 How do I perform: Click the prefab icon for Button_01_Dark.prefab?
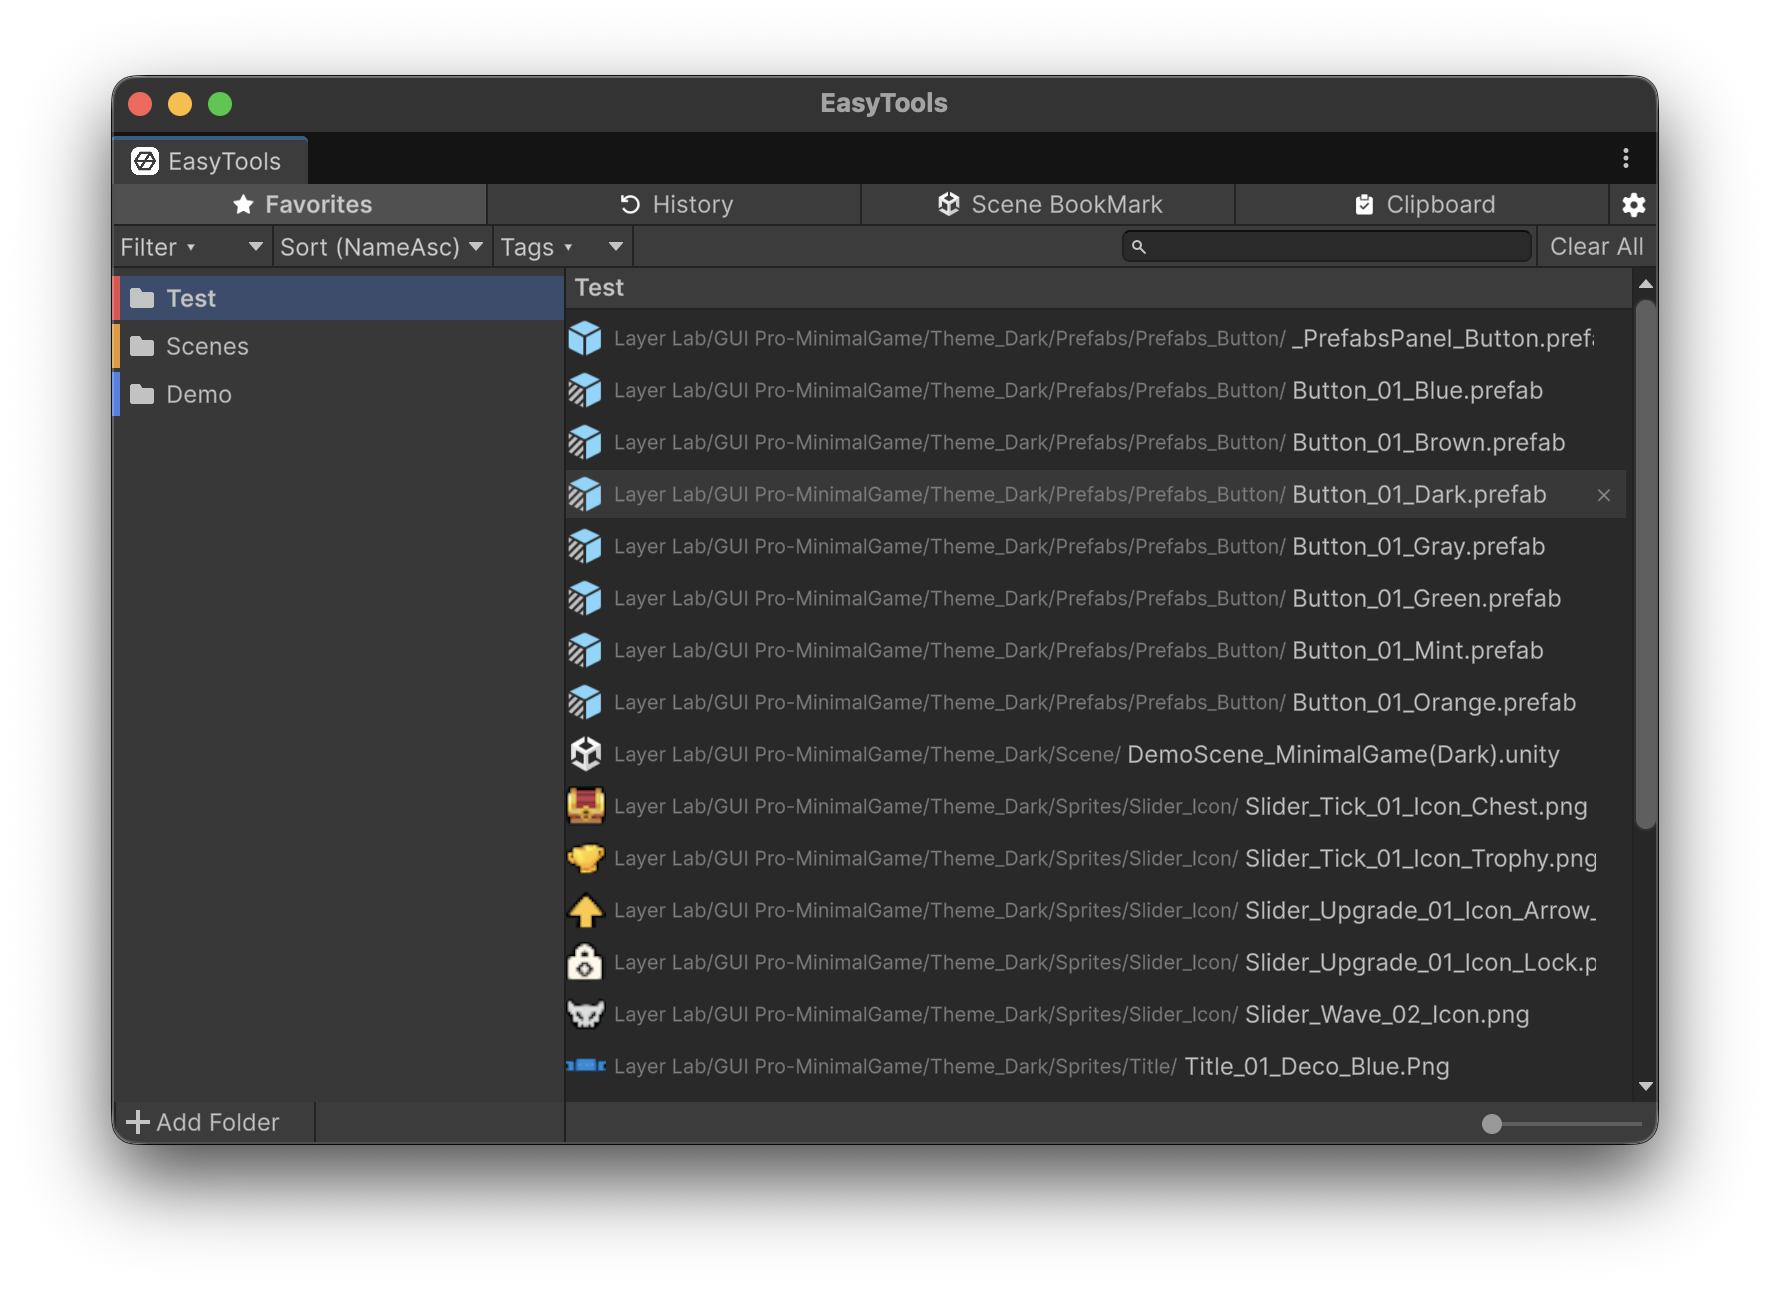coord(585,494)
